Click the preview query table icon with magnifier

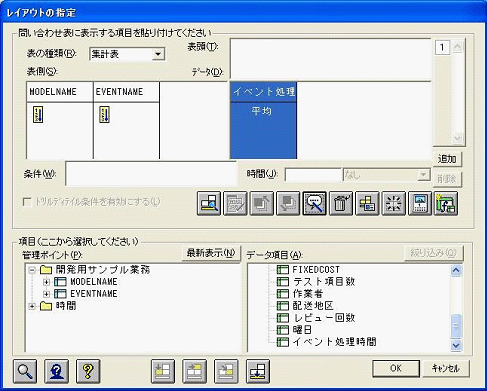209,203
